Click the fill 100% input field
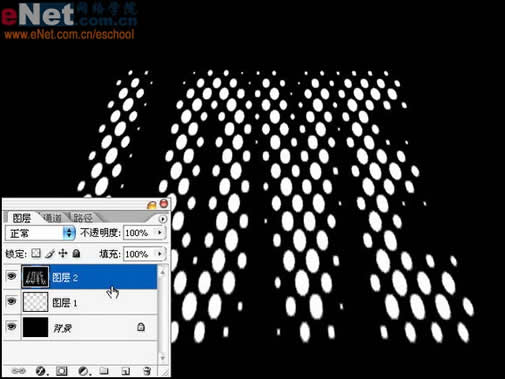 140,254
